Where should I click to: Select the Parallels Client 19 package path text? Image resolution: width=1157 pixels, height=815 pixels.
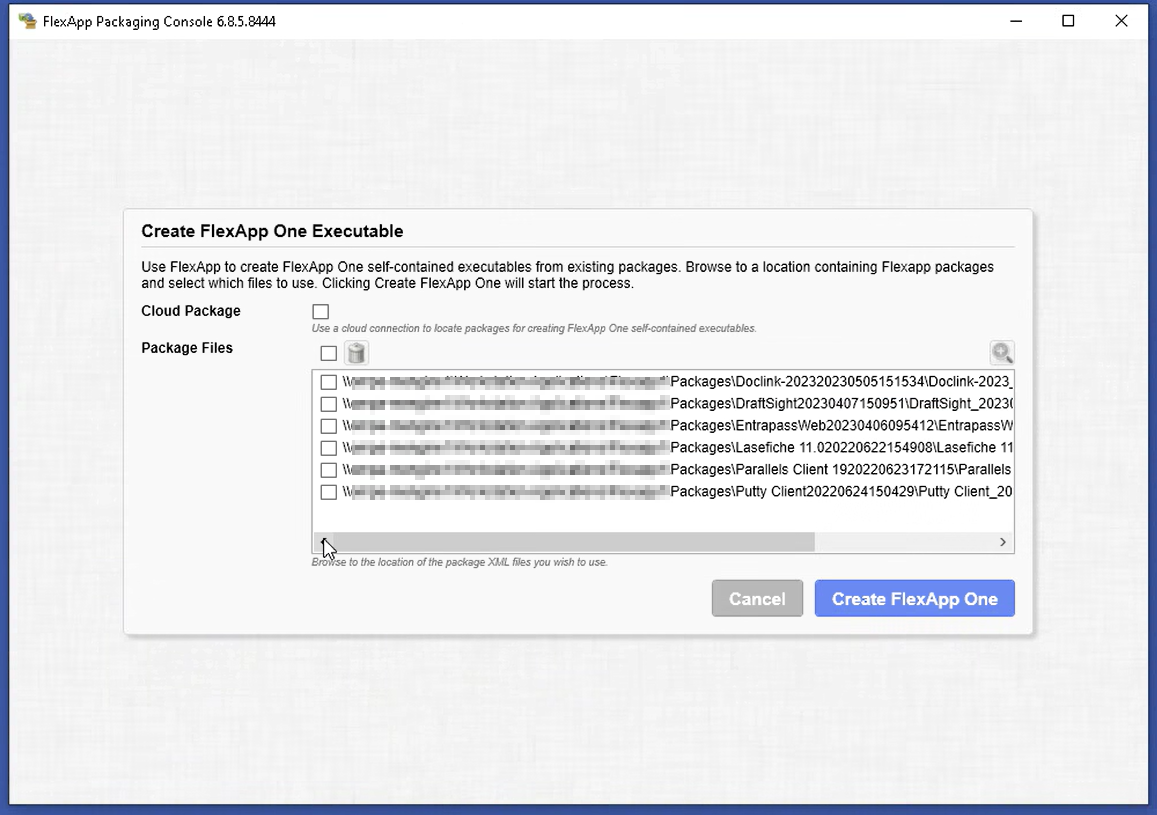pyautogui.click(x=677, y=470)
